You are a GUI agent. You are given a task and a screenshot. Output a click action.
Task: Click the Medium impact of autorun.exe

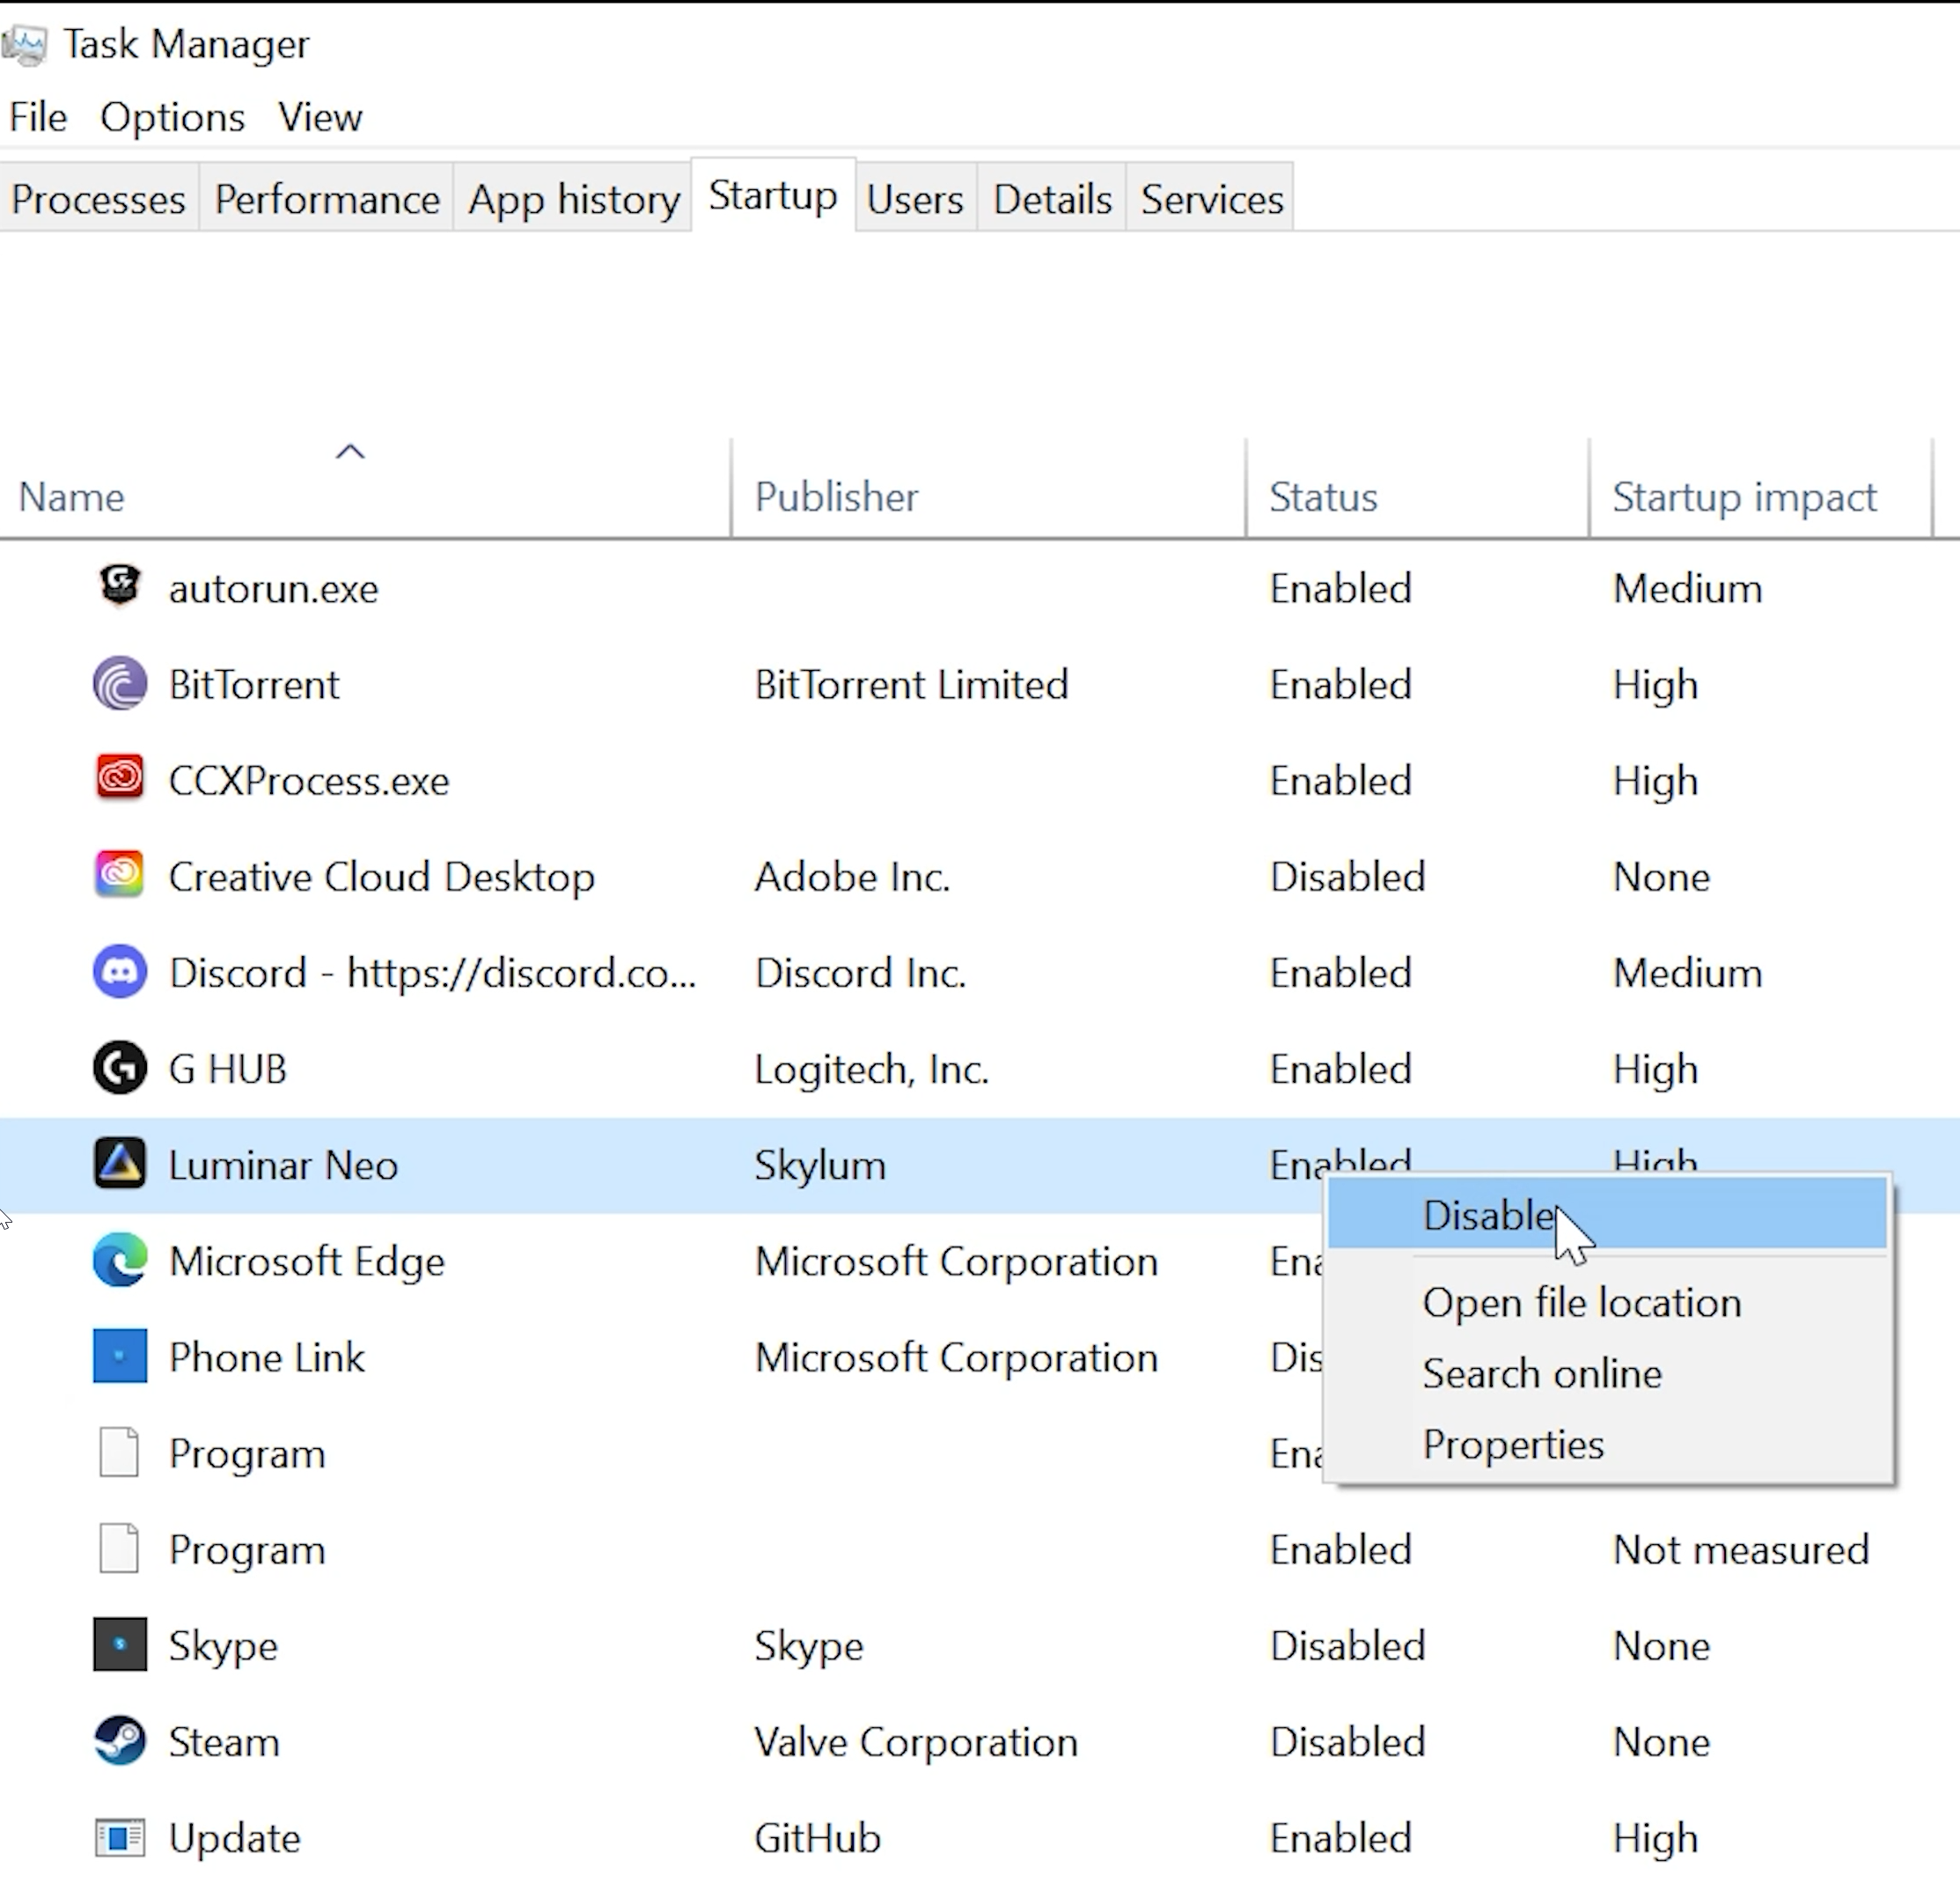(1687, 588)
